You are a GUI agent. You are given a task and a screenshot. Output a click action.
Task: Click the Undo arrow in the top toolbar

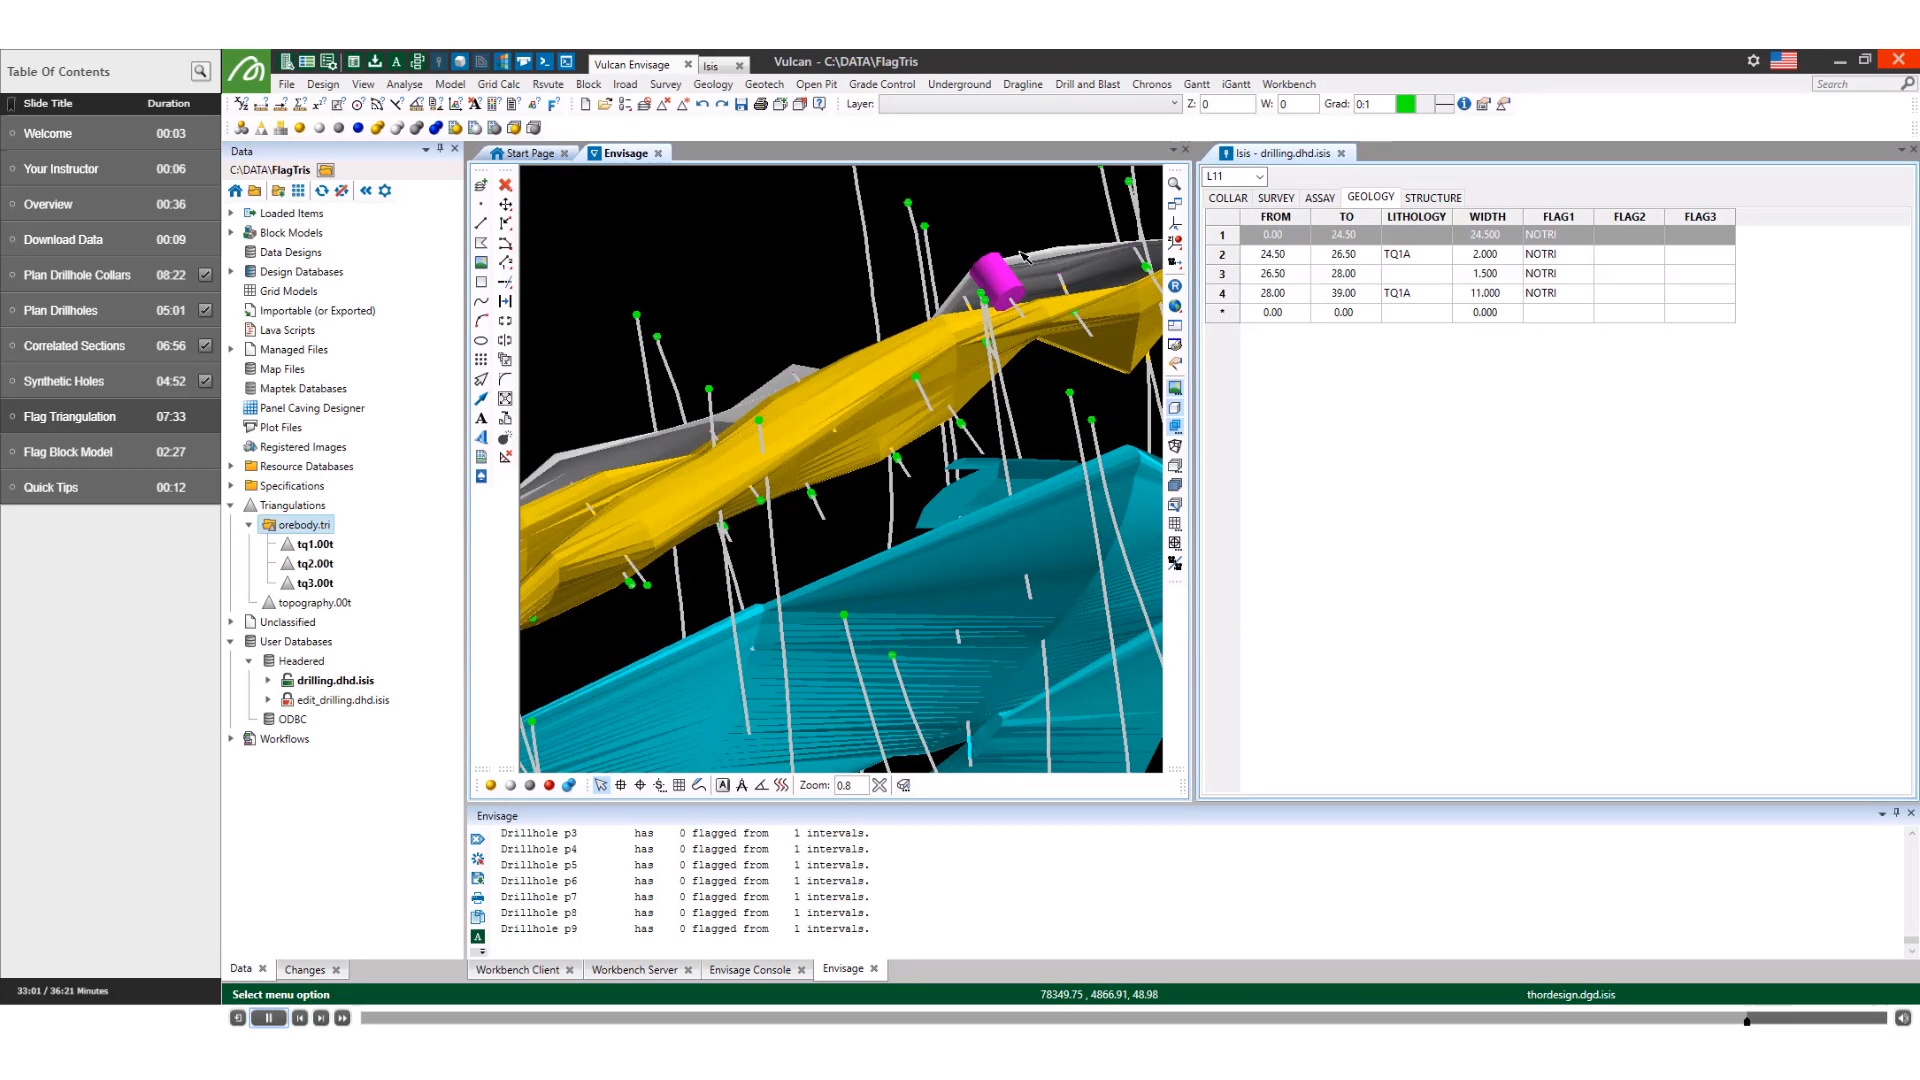coord(703,104)
